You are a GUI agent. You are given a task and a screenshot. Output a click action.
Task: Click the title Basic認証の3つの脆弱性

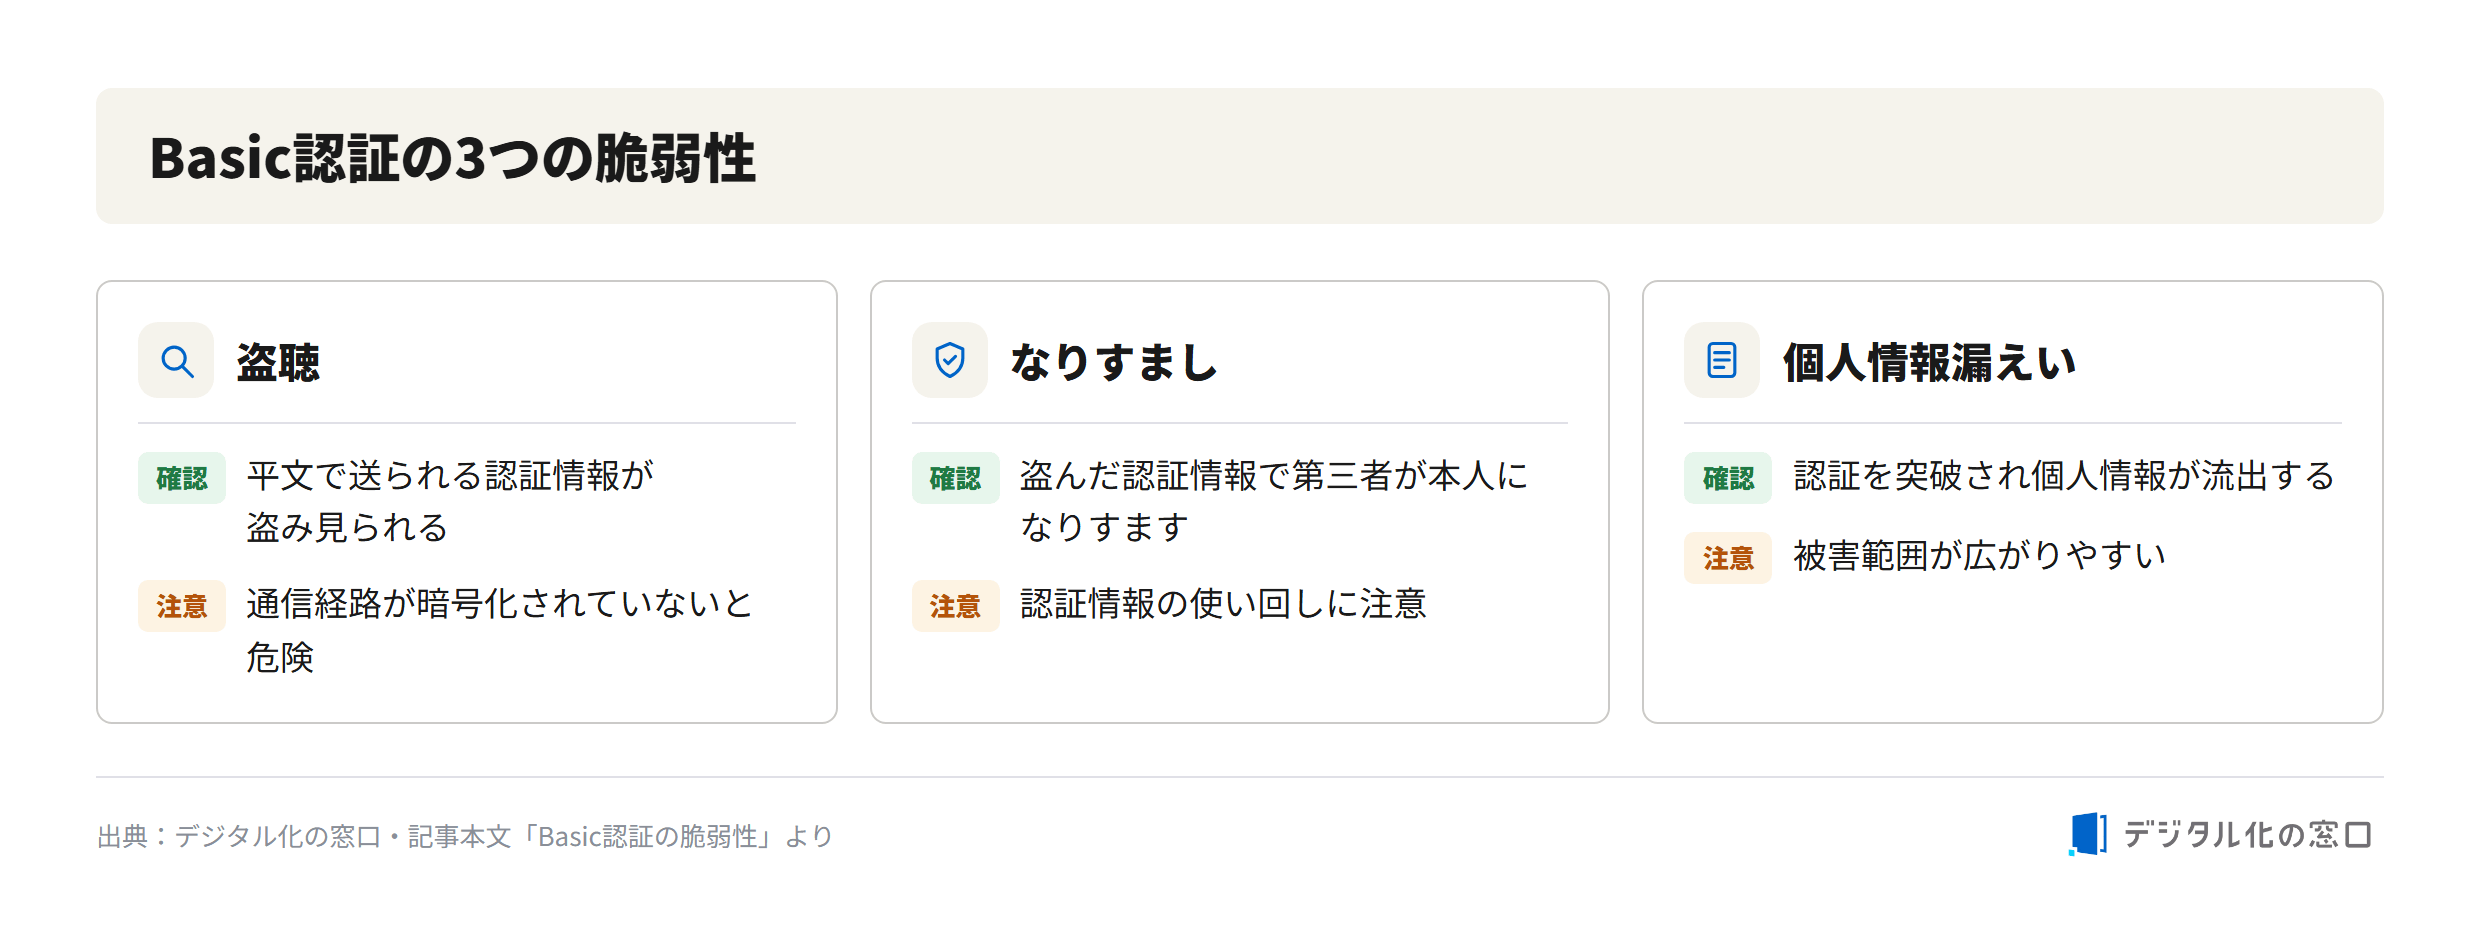(x=453, y=158)
